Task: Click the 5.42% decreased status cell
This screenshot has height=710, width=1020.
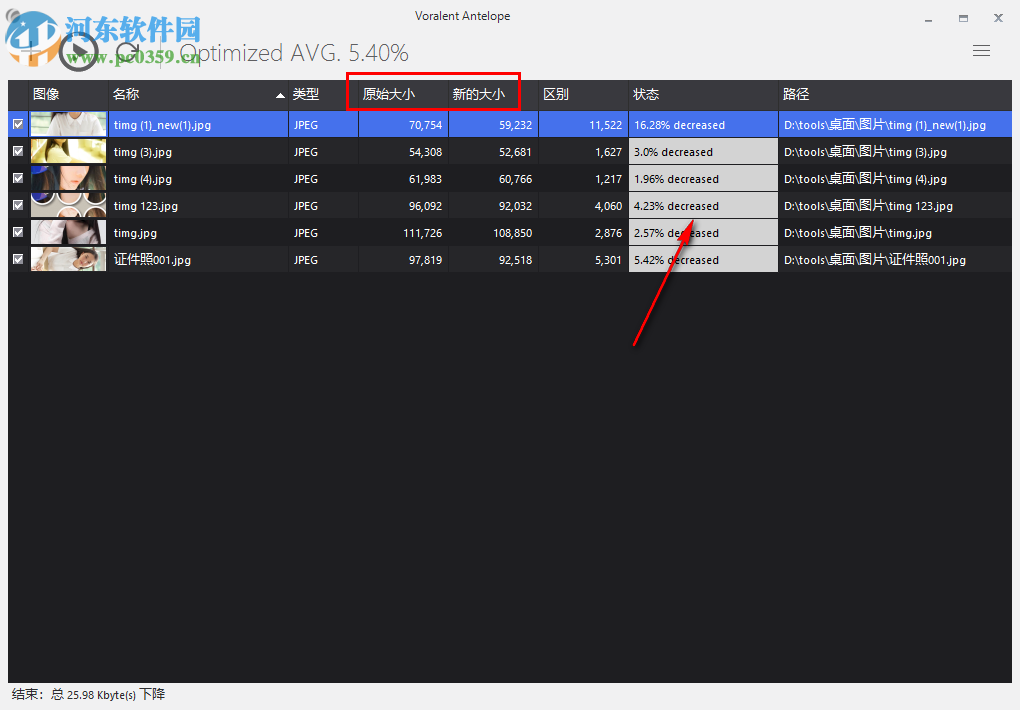Action: (x=703, y=259)
